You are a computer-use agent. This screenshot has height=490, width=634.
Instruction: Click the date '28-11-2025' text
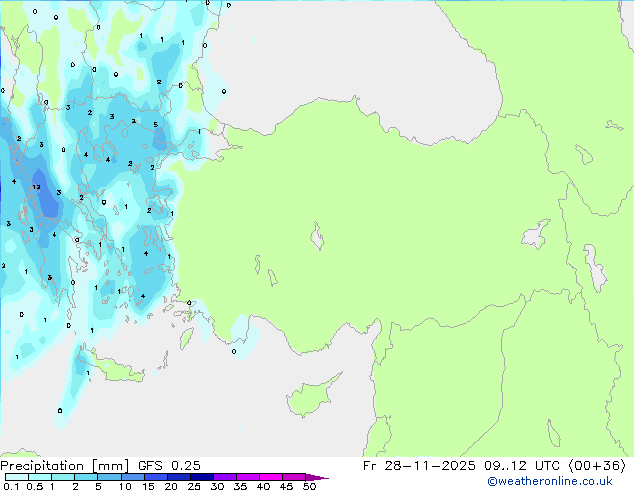(x=429, y=466)
